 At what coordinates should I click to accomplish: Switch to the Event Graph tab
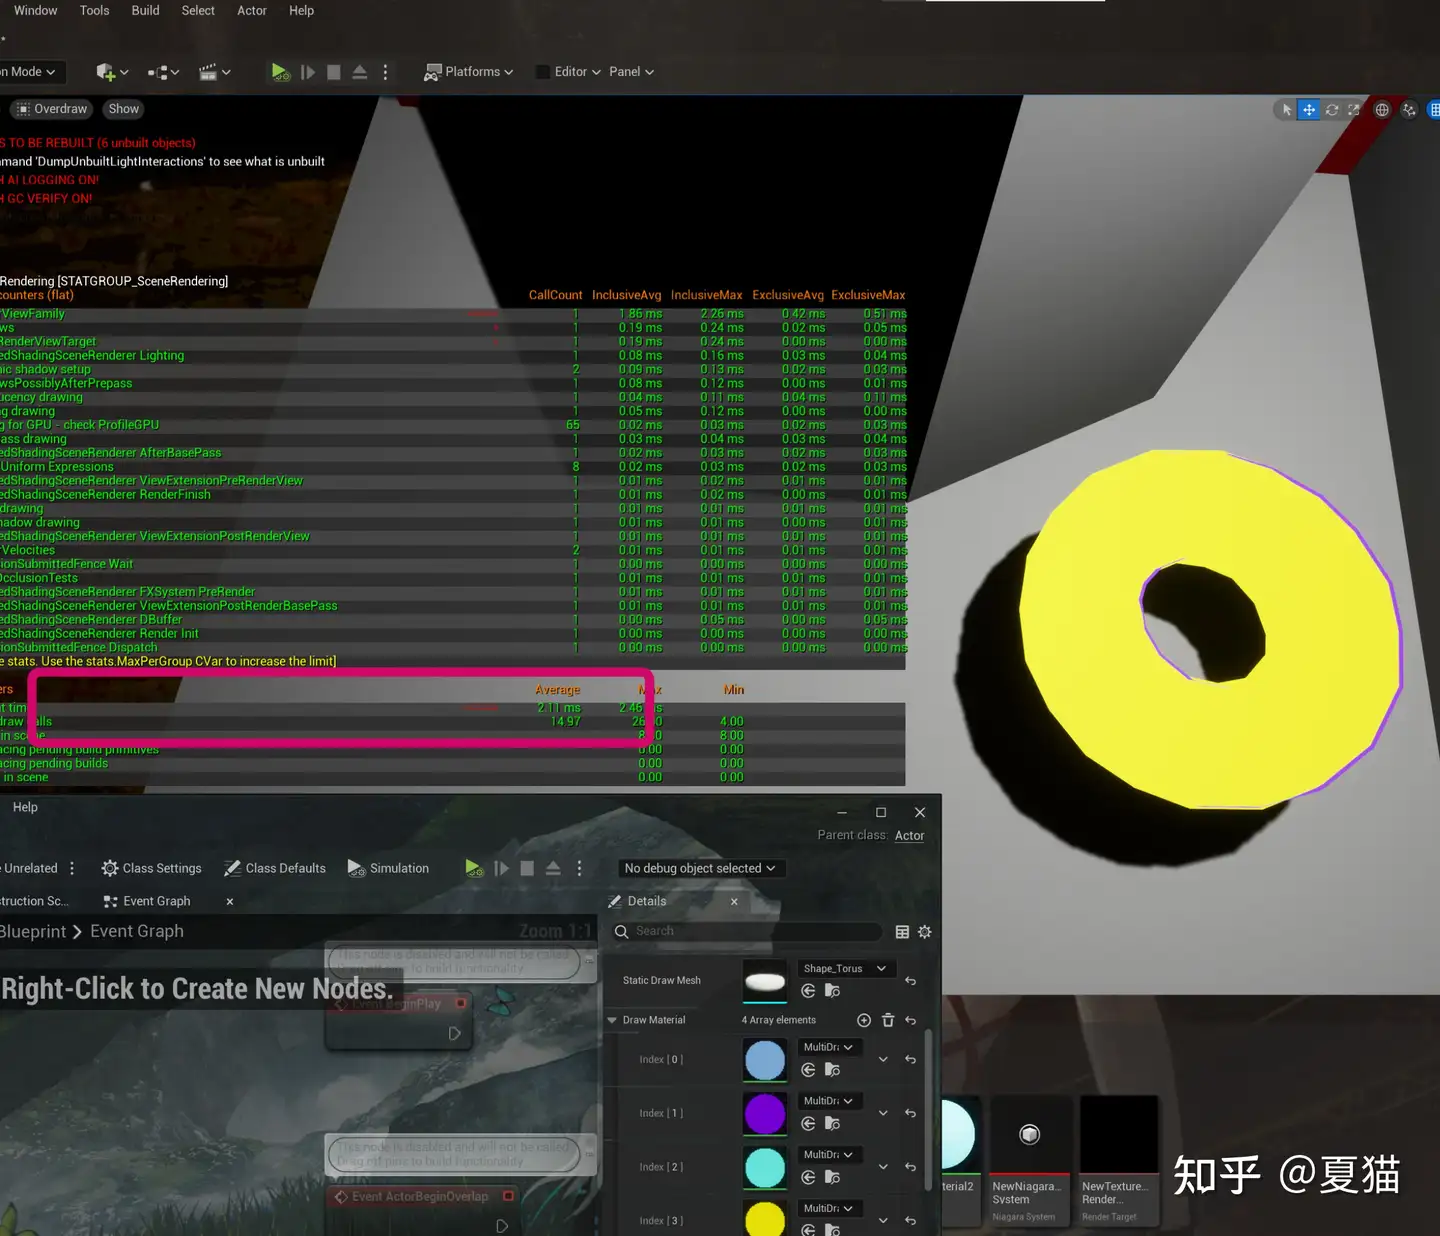pyautogui.click(x=148, y=901)
